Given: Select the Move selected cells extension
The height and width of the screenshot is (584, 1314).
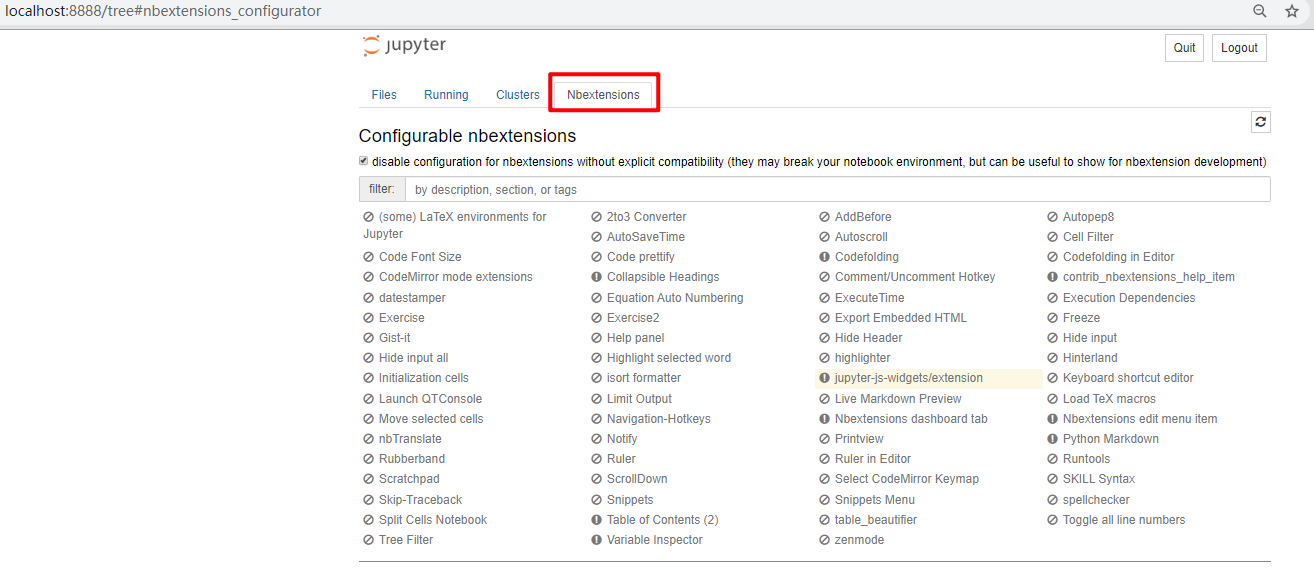Looking at the screenshot, I should coord(431,419).
